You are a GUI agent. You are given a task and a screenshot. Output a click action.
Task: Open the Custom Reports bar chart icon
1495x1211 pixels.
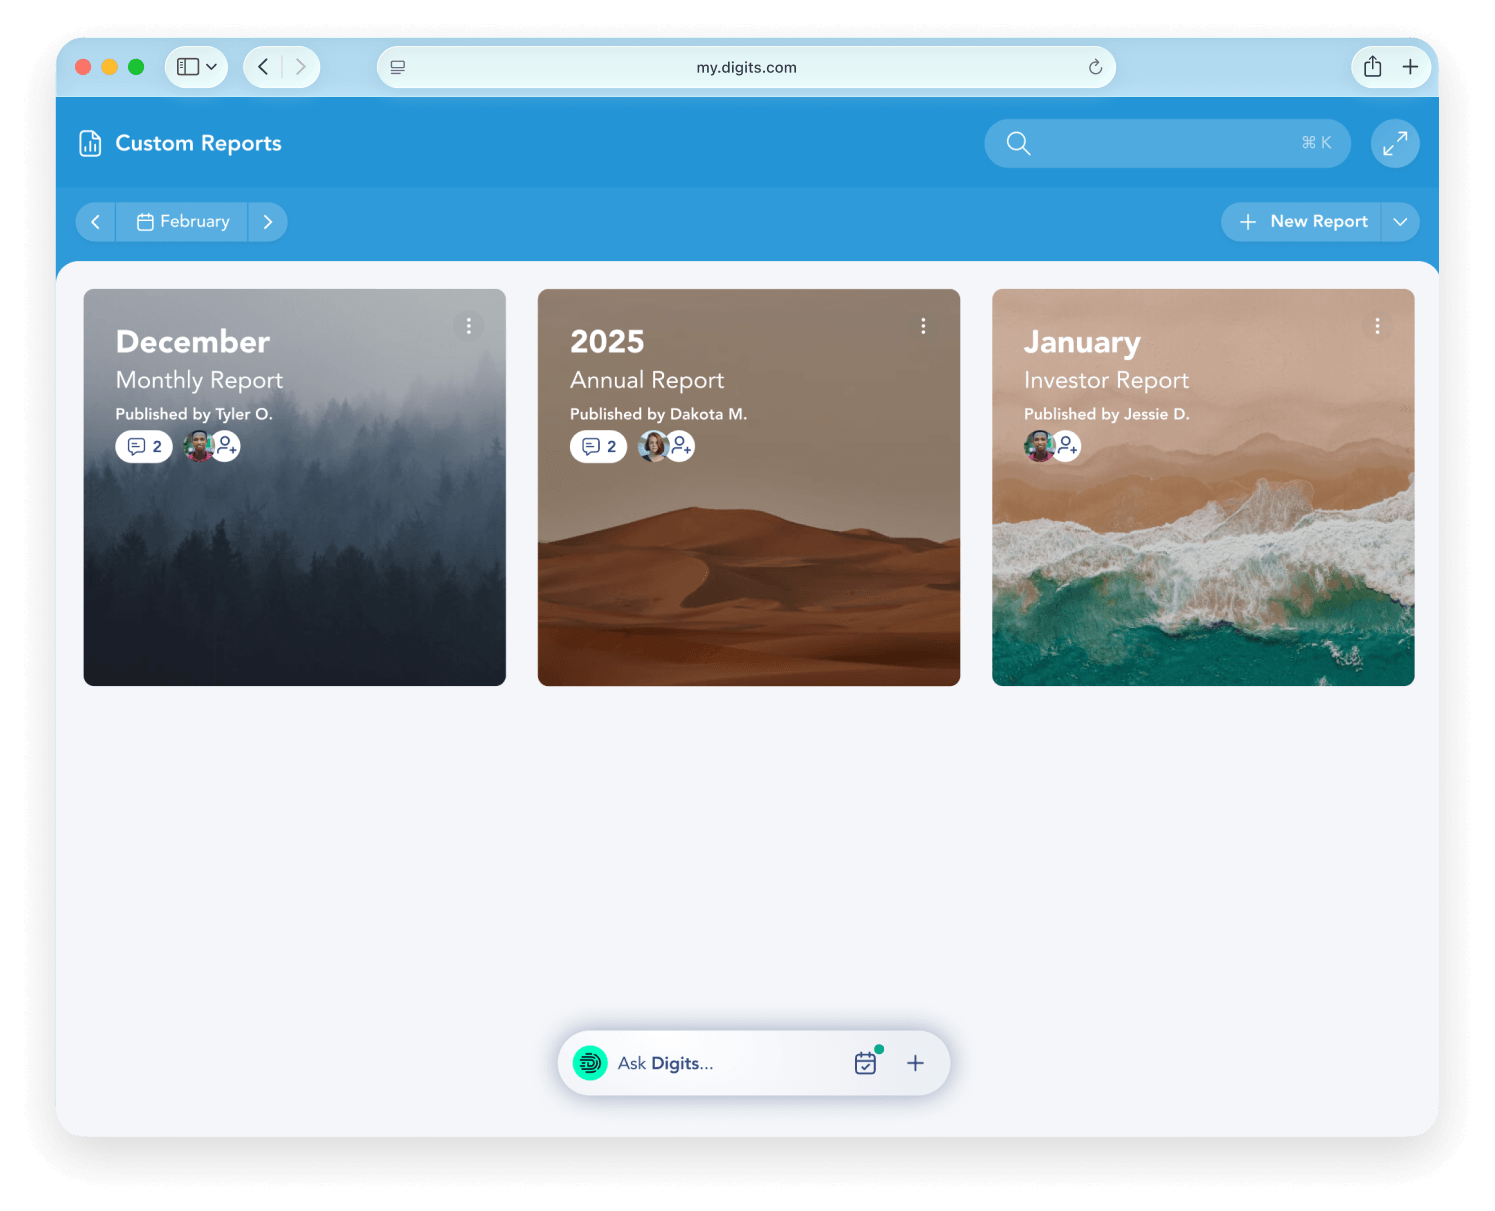coord(90,143)
